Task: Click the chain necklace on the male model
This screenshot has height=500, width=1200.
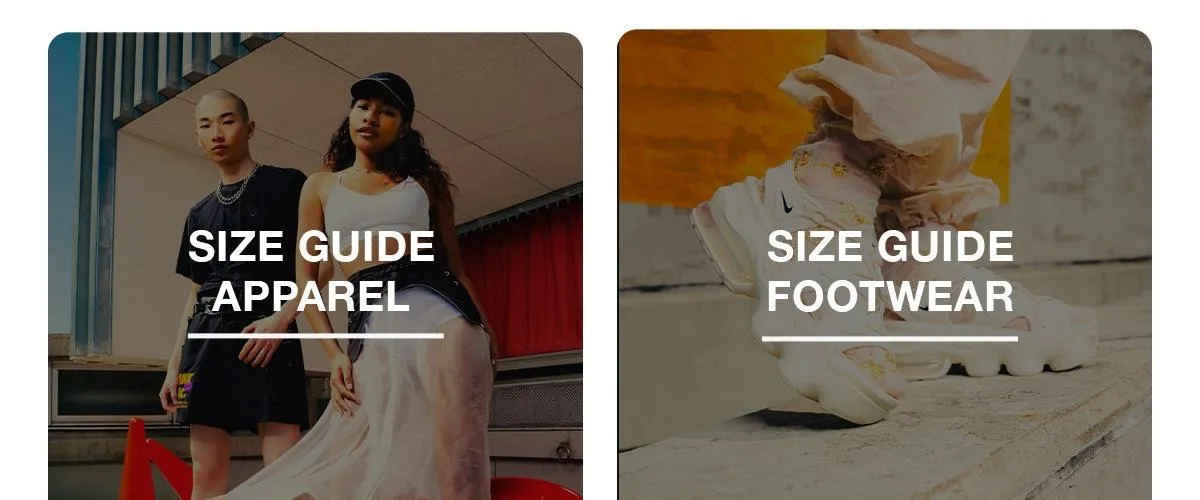Action: [237, 186]
